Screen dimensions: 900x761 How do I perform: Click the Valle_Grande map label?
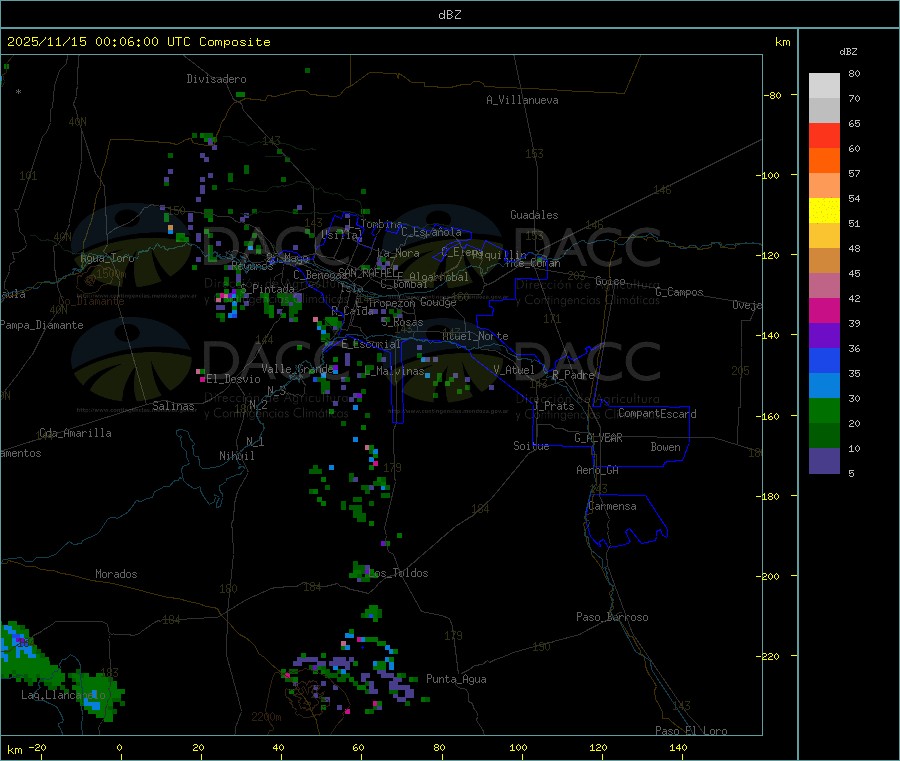[296, 368]
